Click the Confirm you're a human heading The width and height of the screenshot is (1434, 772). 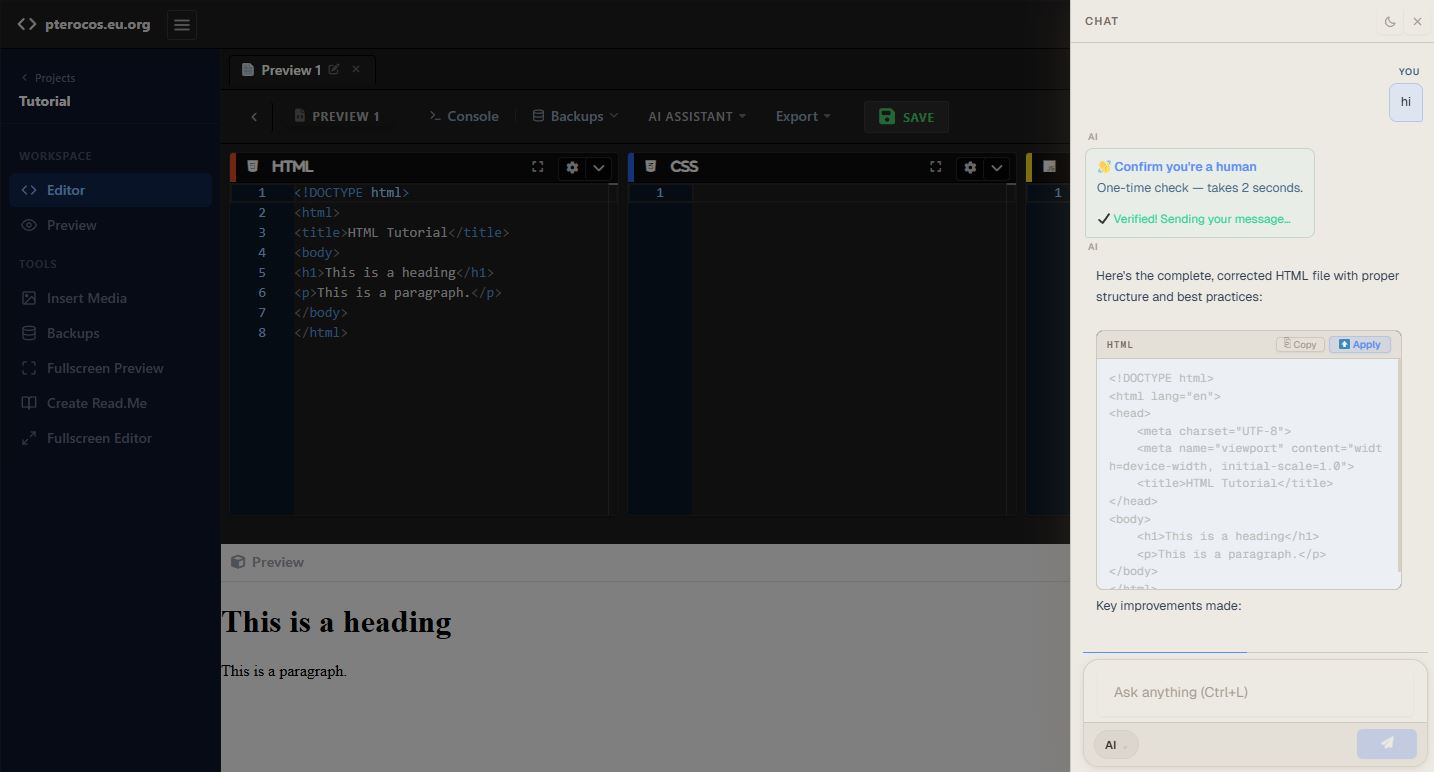1185,167
